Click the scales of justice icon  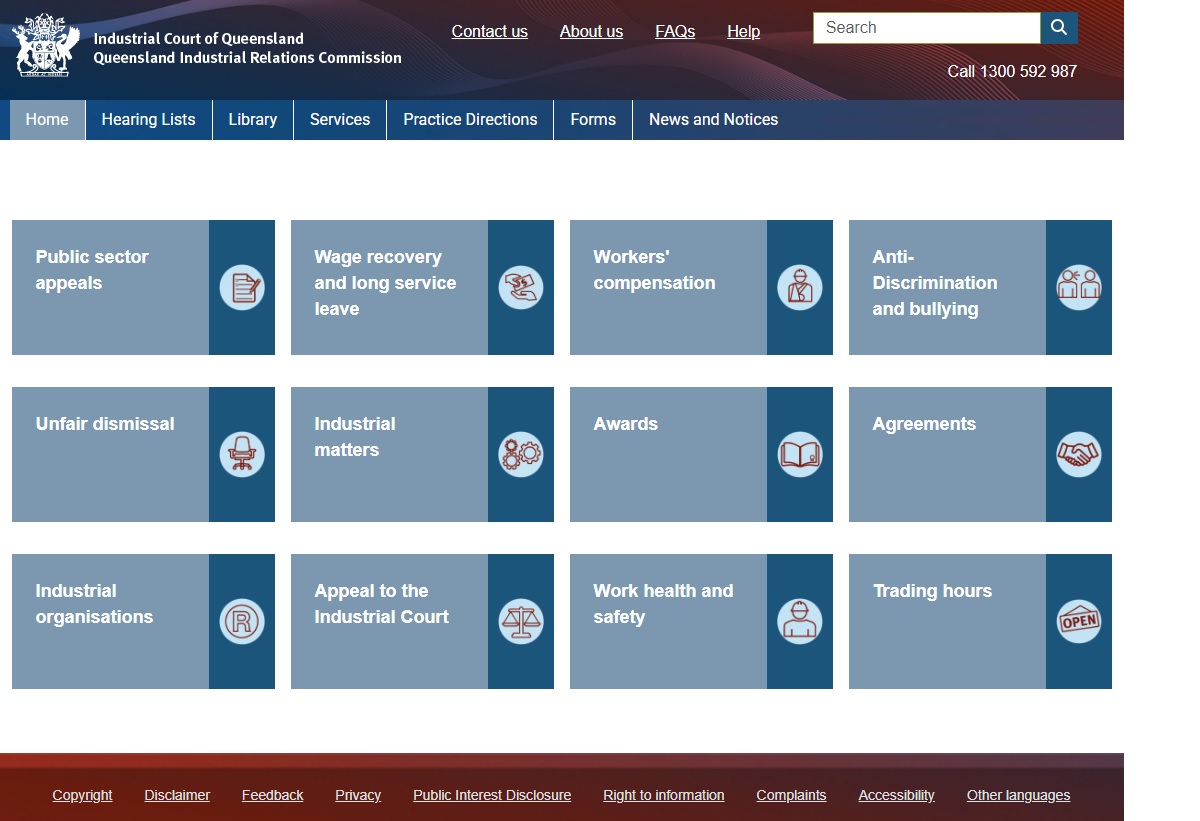click(x=521, y=622)
